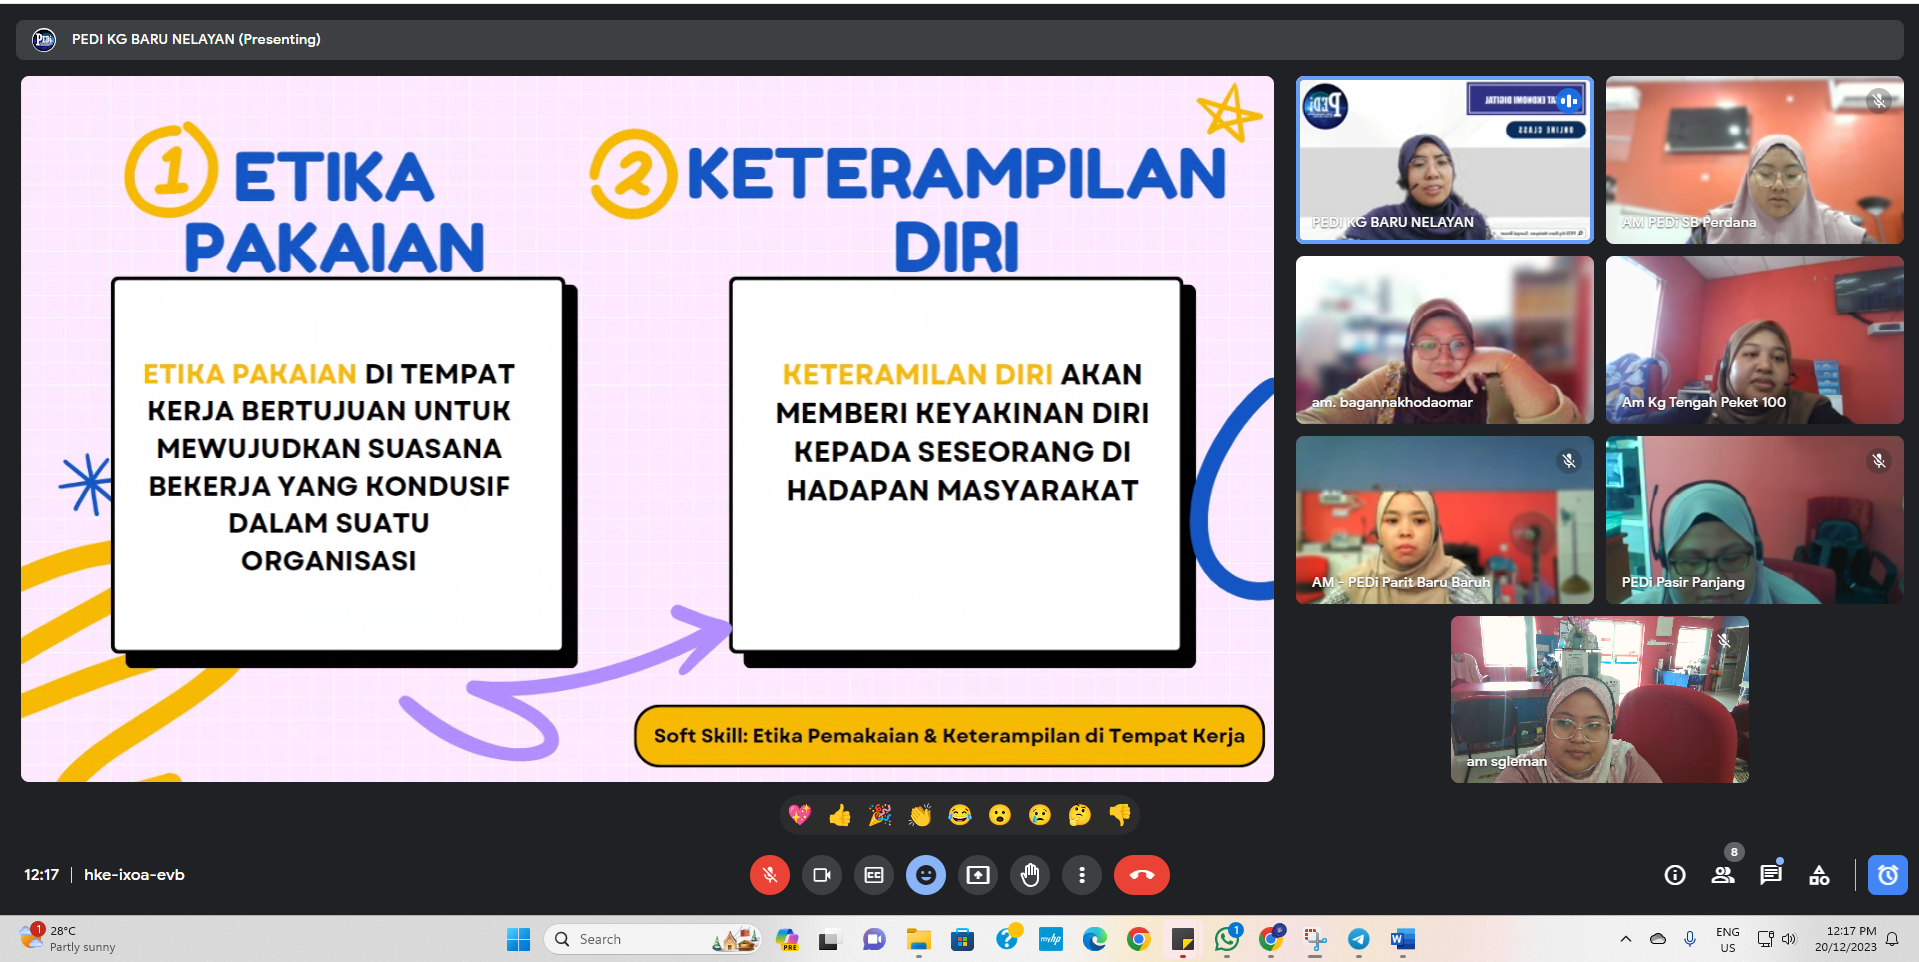Click the am sgleman participant tile
Image resolution: width=1919 pixels, height=962 pixels.
click(x=1599, y=699)
